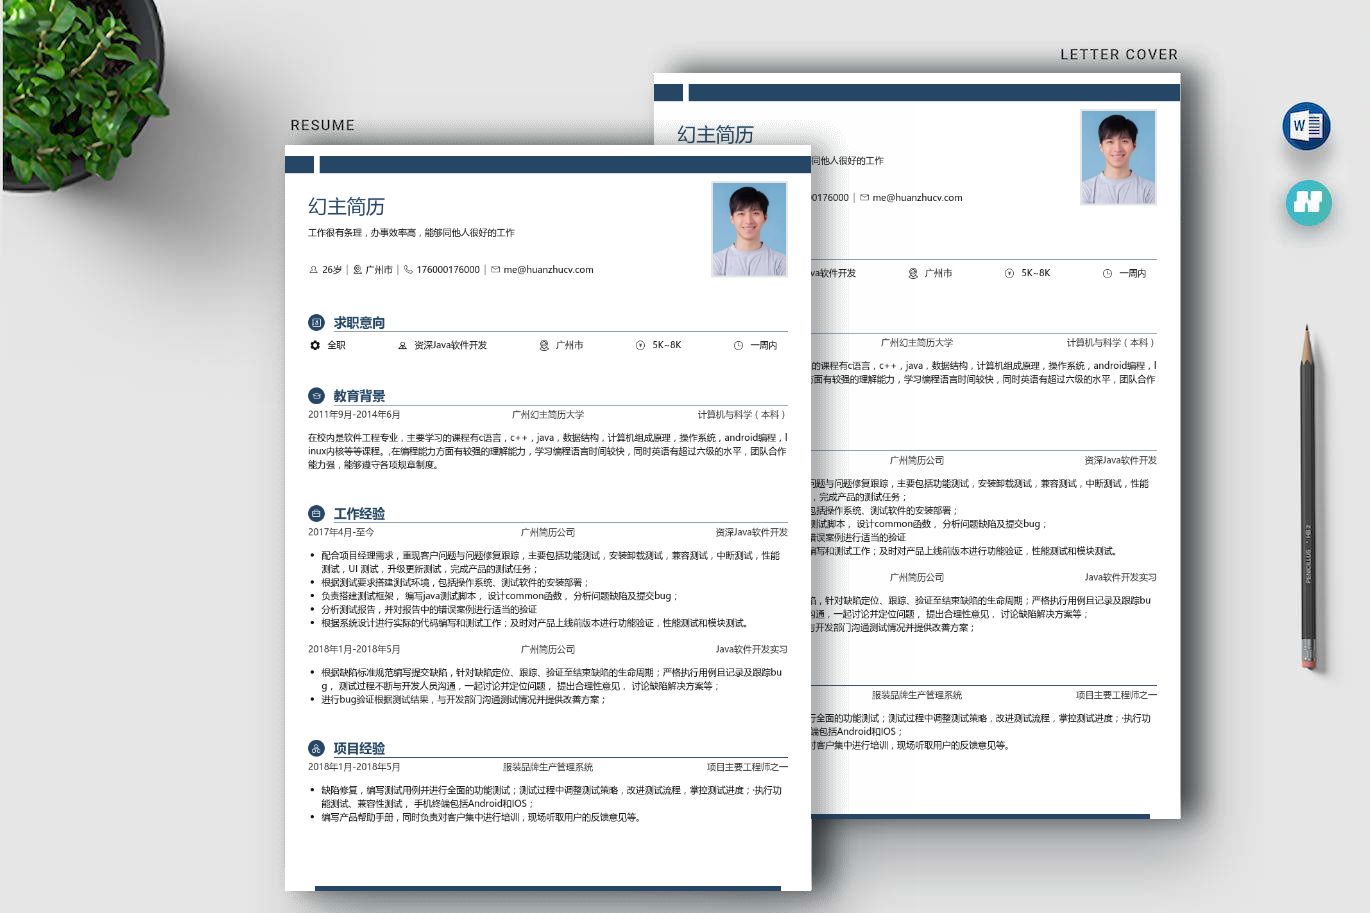
Task: Click 资深Java软件开发 in RESUME 求职意向 row
Action: tap(450, 346)
